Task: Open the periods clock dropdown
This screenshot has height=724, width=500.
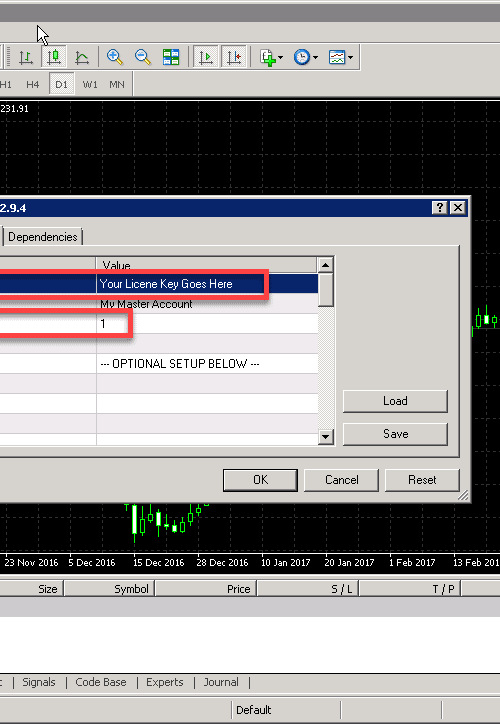Action: click(305, 57)
